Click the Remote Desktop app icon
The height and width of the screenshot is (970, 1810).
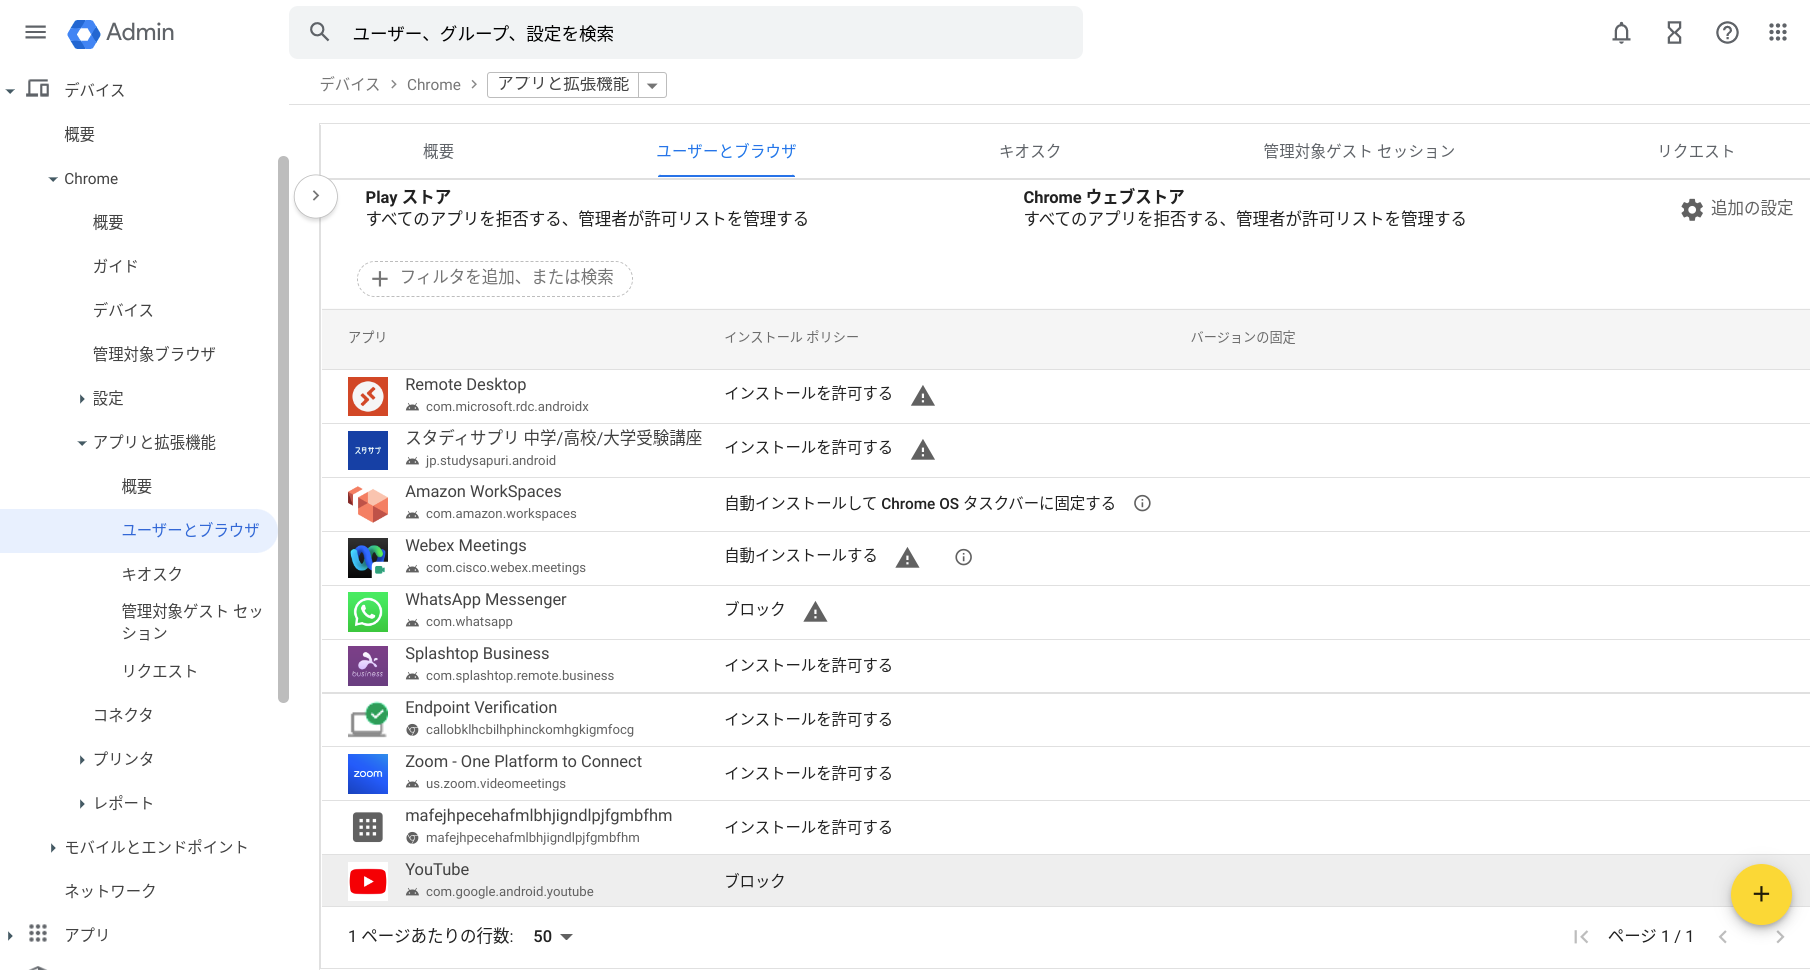(x=368, y=396)
